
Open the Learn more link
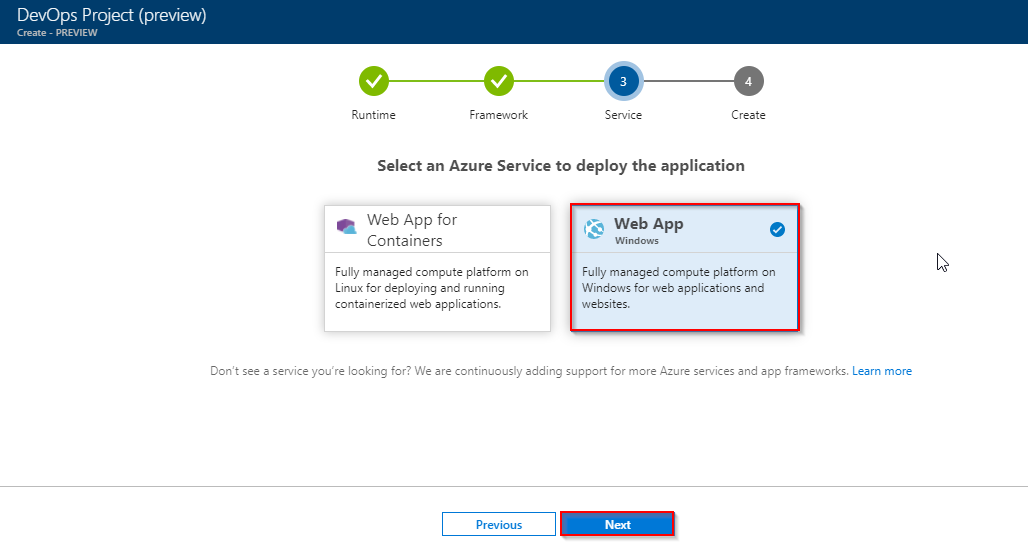point(882,371)
